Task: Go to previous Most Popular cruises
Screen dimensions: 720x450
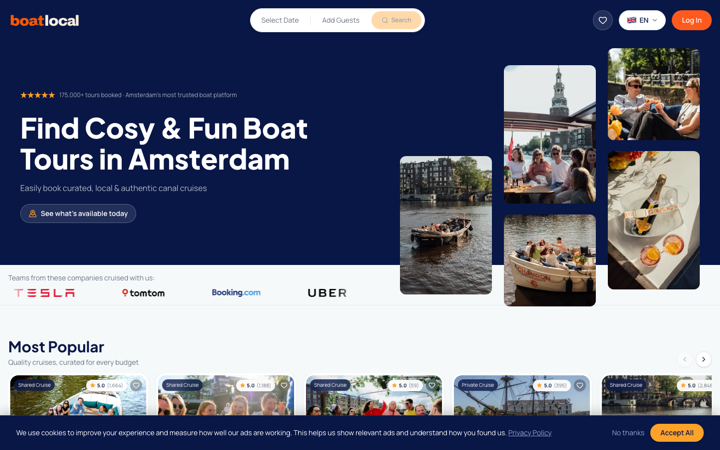Action: 685,359
